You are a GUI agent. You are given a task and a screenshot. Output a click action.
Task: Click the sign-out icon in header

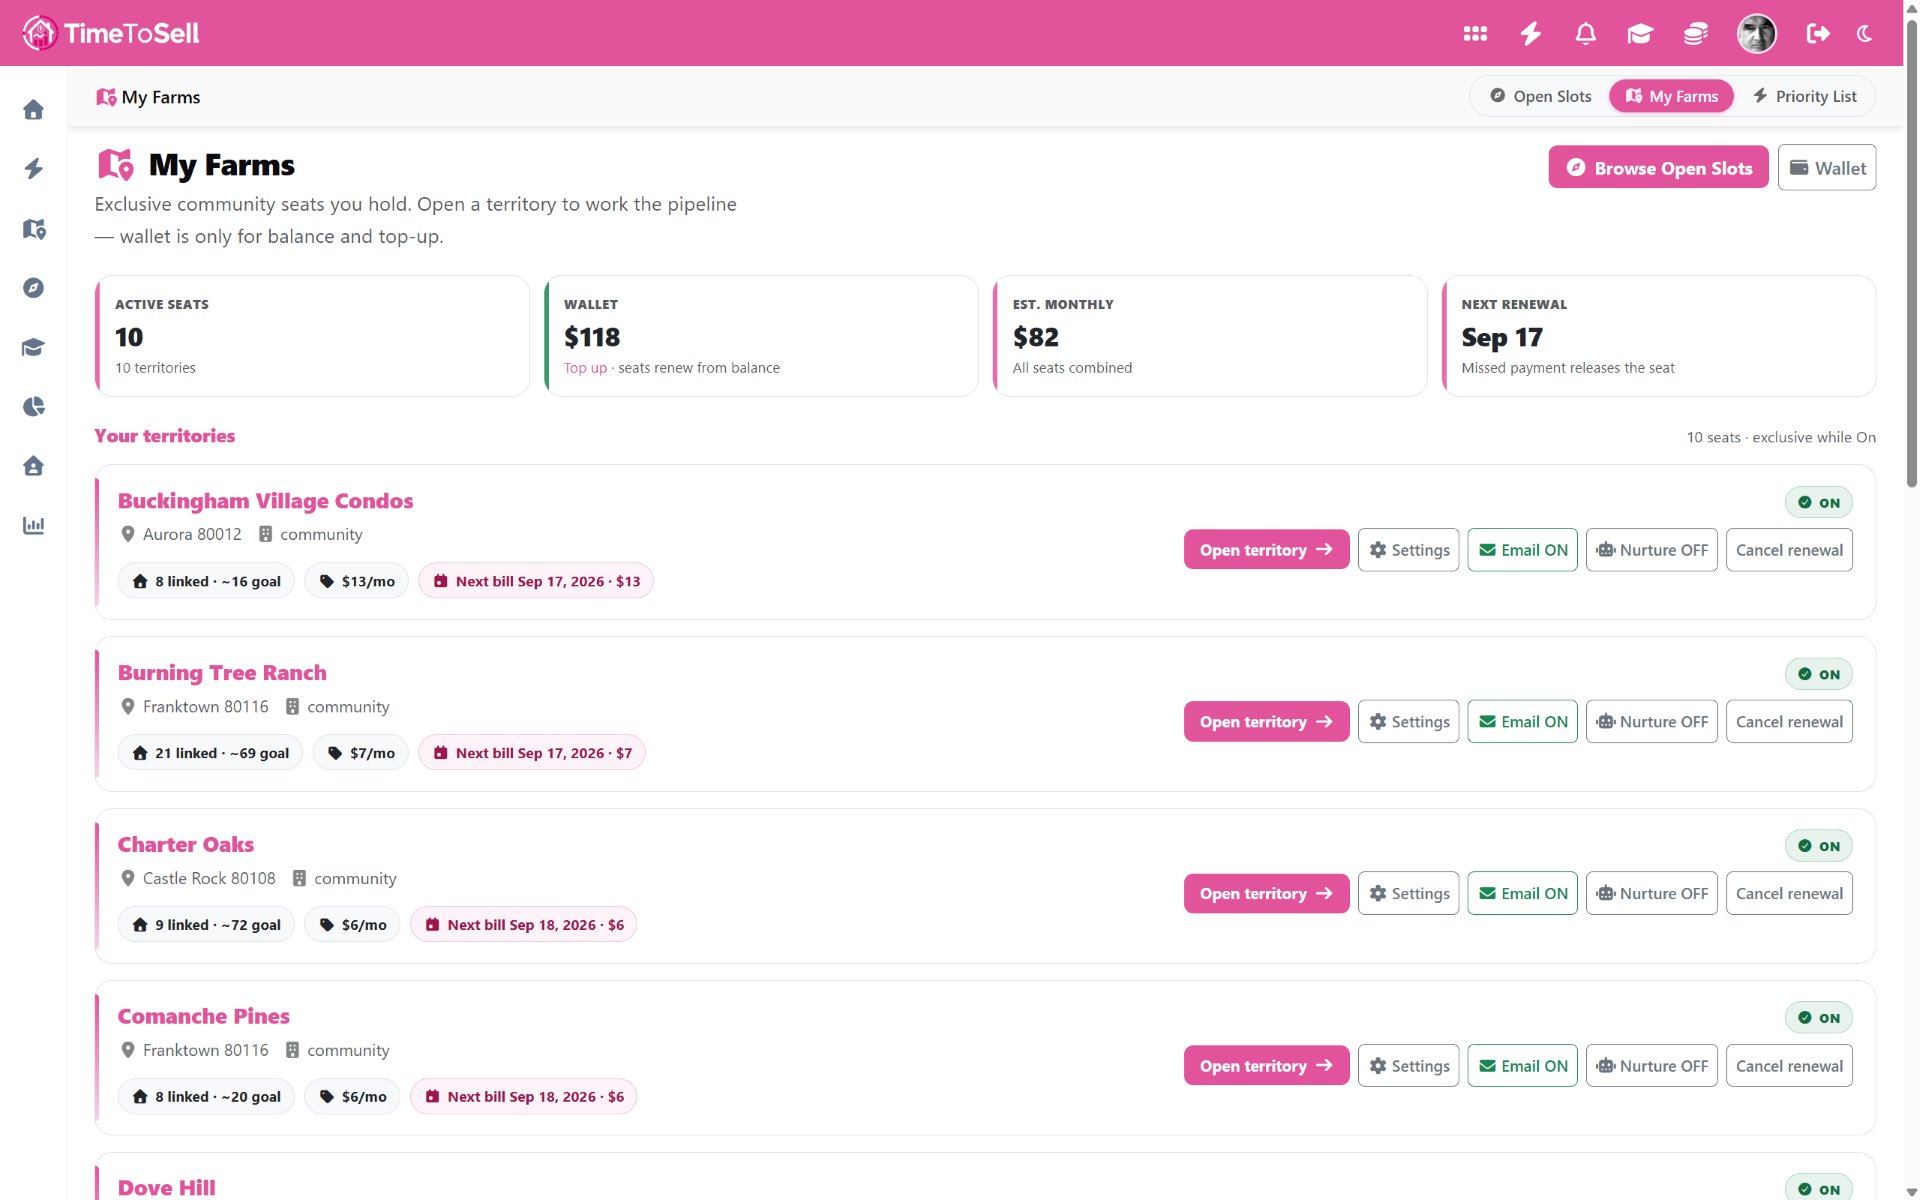coord(1818,33)
